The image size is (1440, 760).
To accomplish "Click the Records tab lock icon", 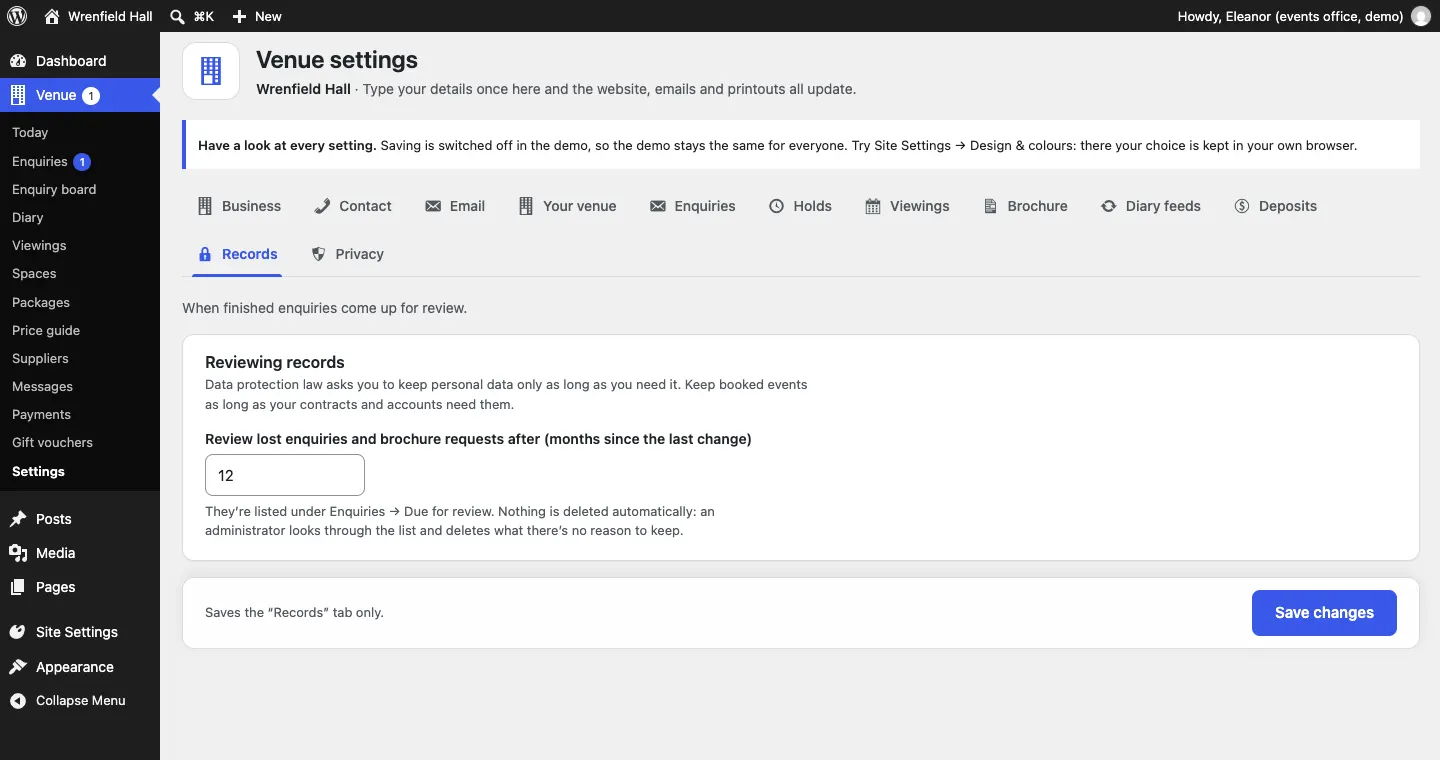I will pyautogui.click(x=205, y=254).
